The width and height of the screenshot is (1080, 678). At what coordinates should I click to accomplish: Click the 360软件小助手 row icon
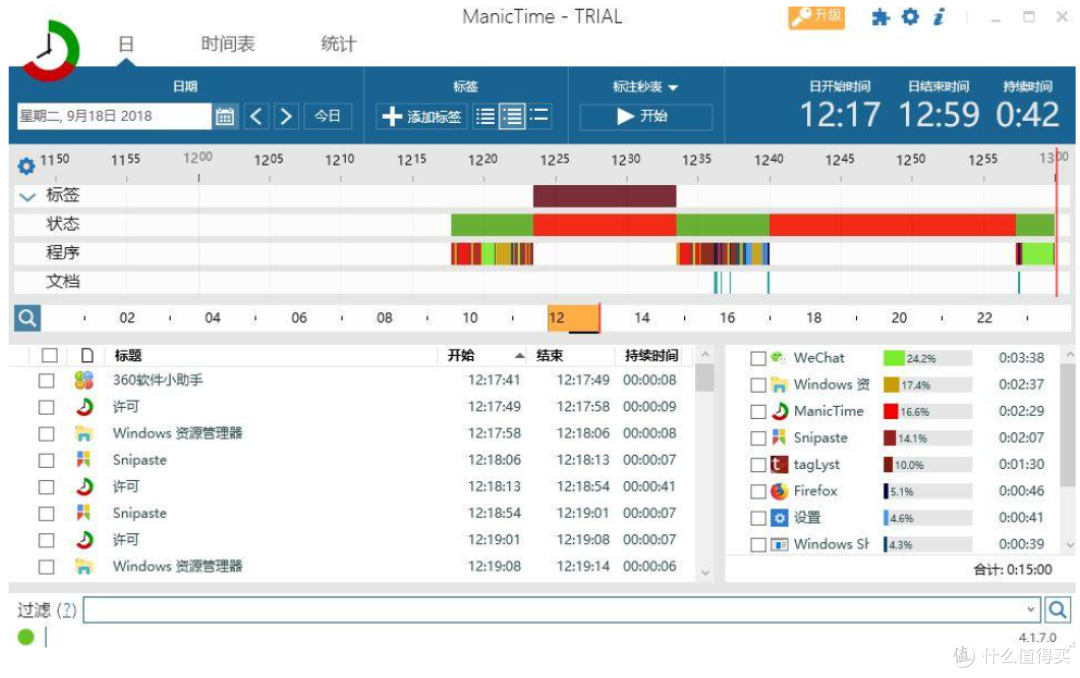click(84, 380)
